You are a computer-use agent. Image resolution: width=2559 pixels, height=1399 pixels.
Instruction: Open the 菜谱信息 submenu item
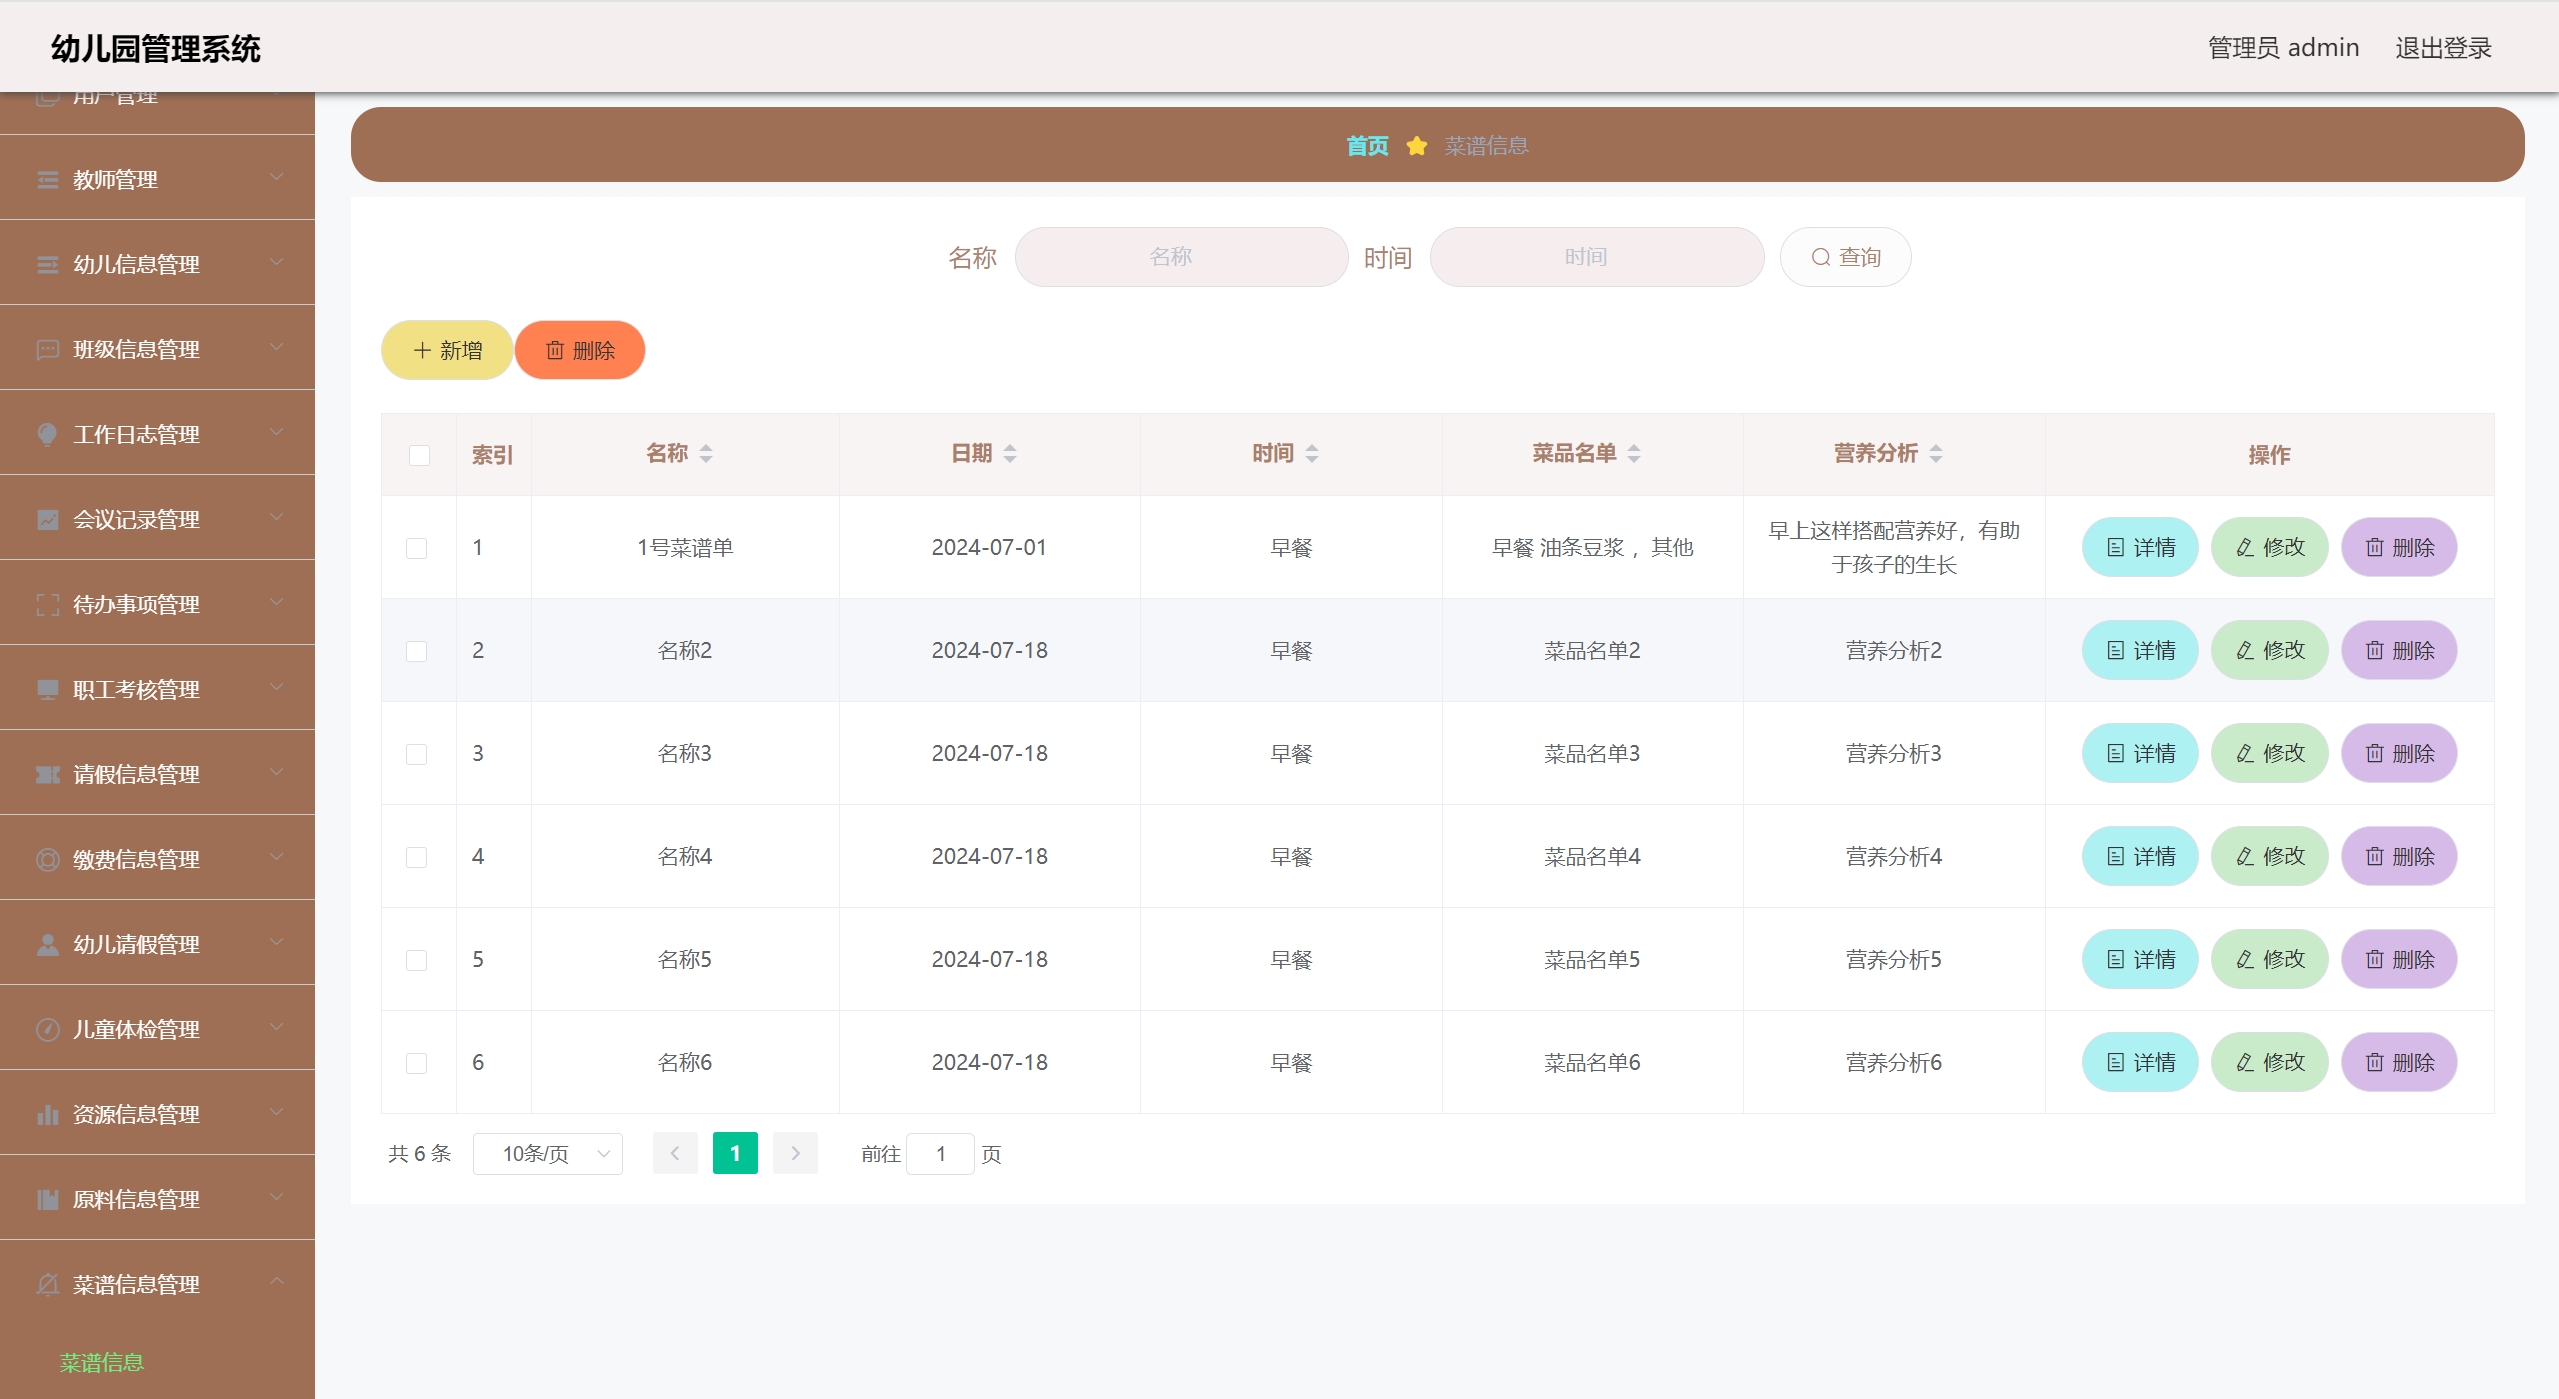click(x=102, y=1362)
